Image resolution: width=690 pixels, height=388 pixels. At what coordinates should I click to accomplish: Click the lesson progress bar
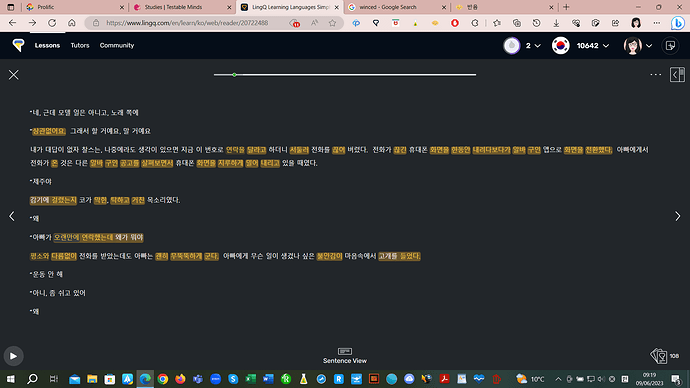[345, 75]
